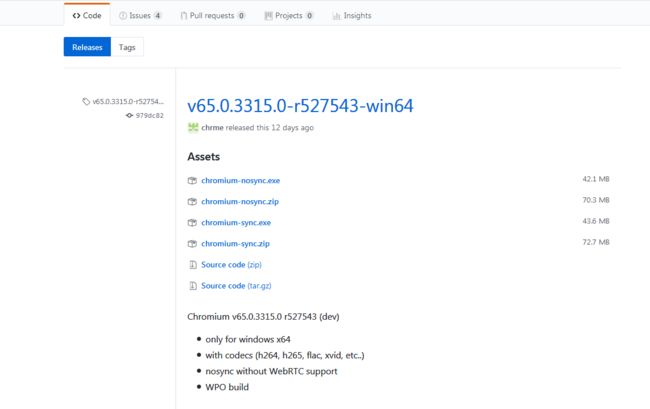Click the tag icon beside v65.0.3315.0-r52754
Viewport: 650px width, 409px height.
coord(86,101)
